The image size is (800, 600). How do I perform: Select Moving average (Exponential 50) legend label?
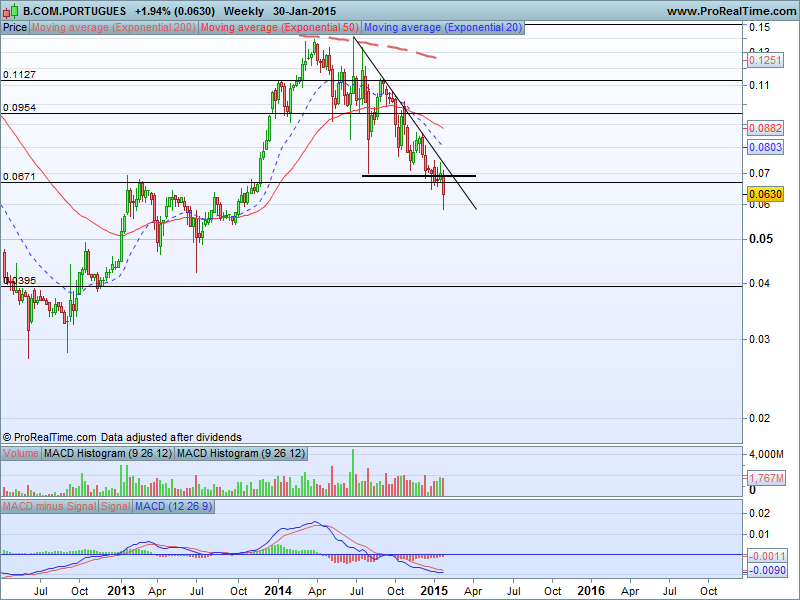(280, 28)
